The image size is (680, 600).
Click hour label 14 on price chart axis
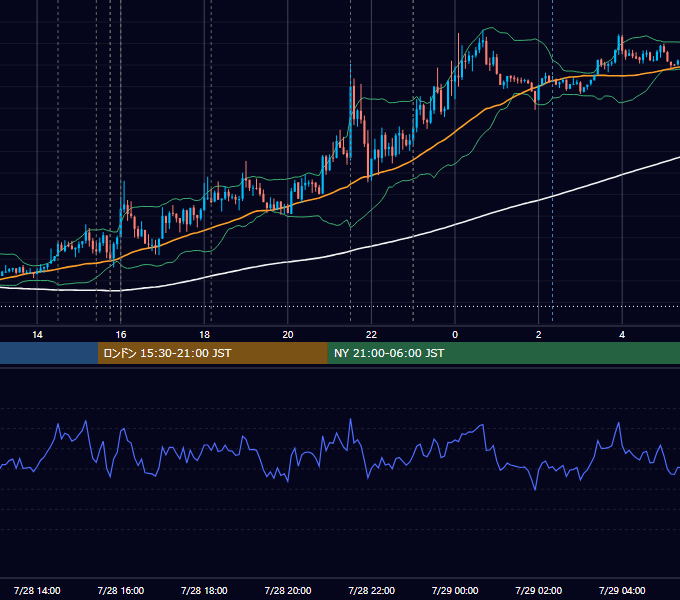coord(37,335)
